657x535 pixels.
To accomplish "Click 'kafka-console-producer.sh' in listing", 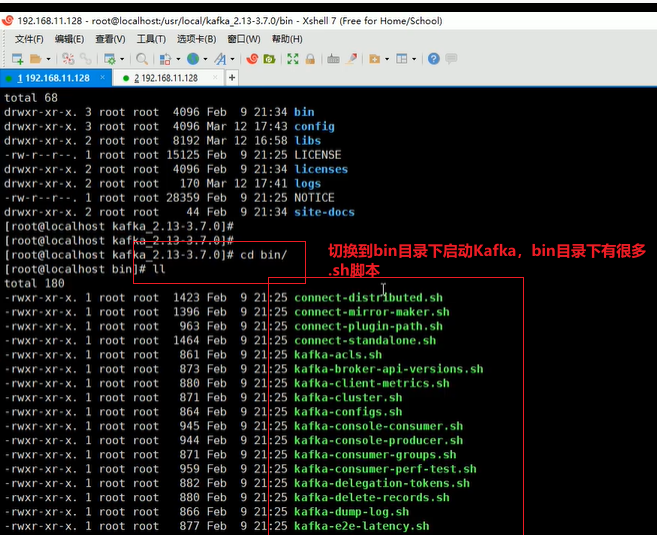I will [x=378, y=440].
